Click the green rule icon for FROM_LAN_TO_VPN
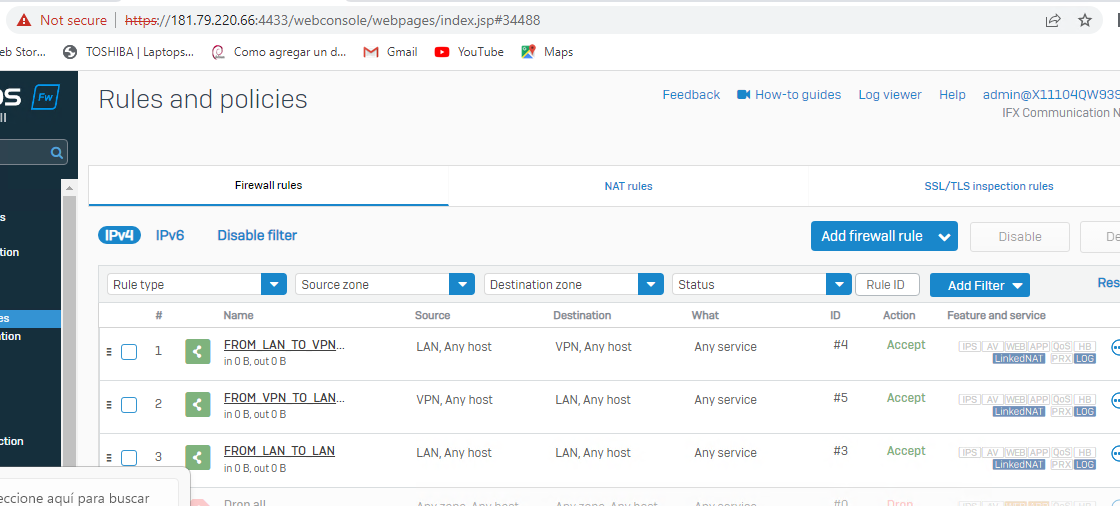This screenshot has width=1120, height=506. point(198,352)
